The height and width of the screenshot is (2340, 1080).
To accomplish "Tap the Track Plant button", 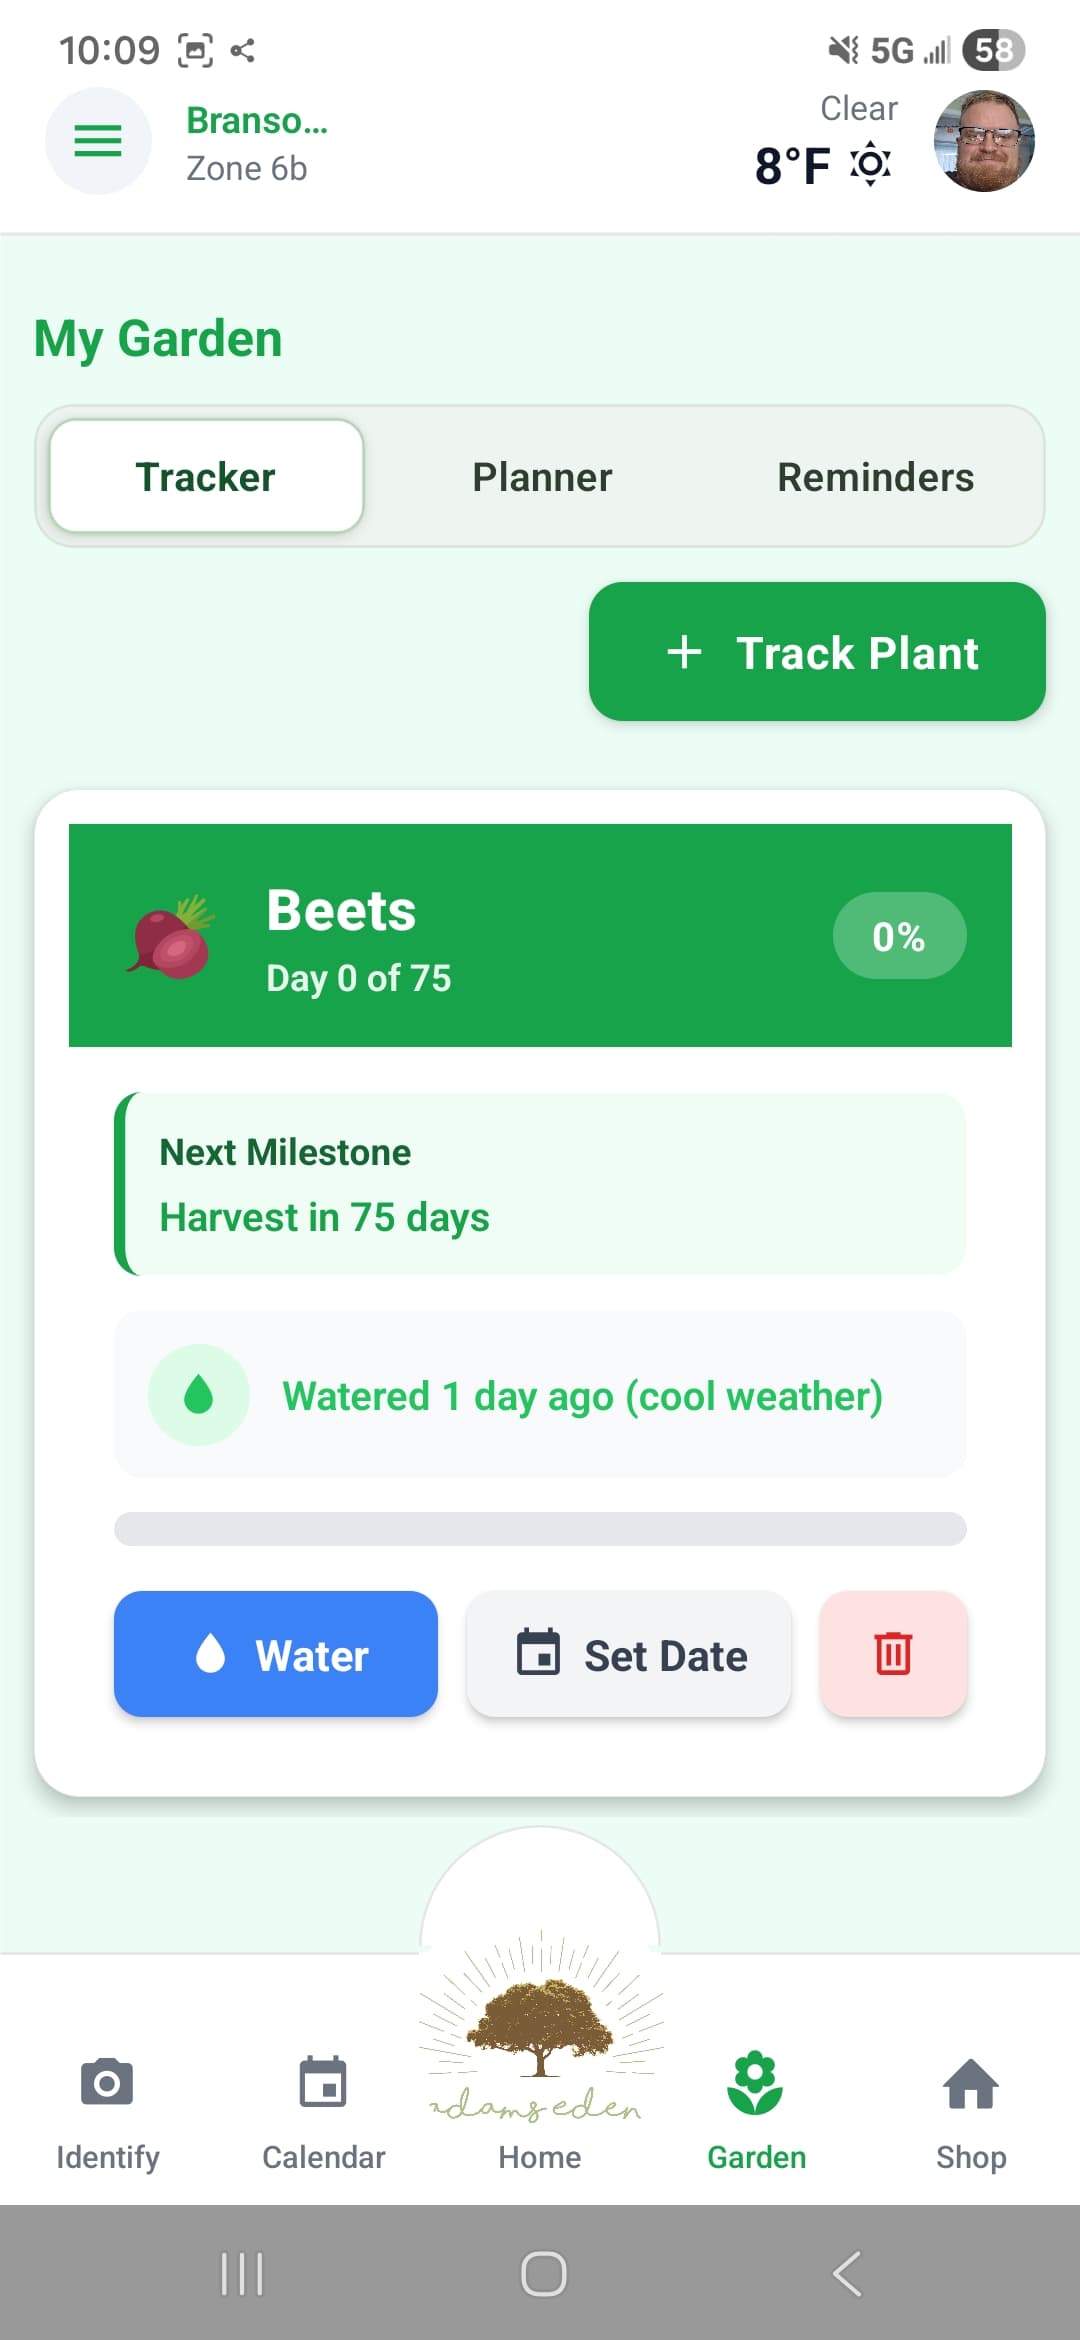I will pyautogui.click(x=817, y=651).
